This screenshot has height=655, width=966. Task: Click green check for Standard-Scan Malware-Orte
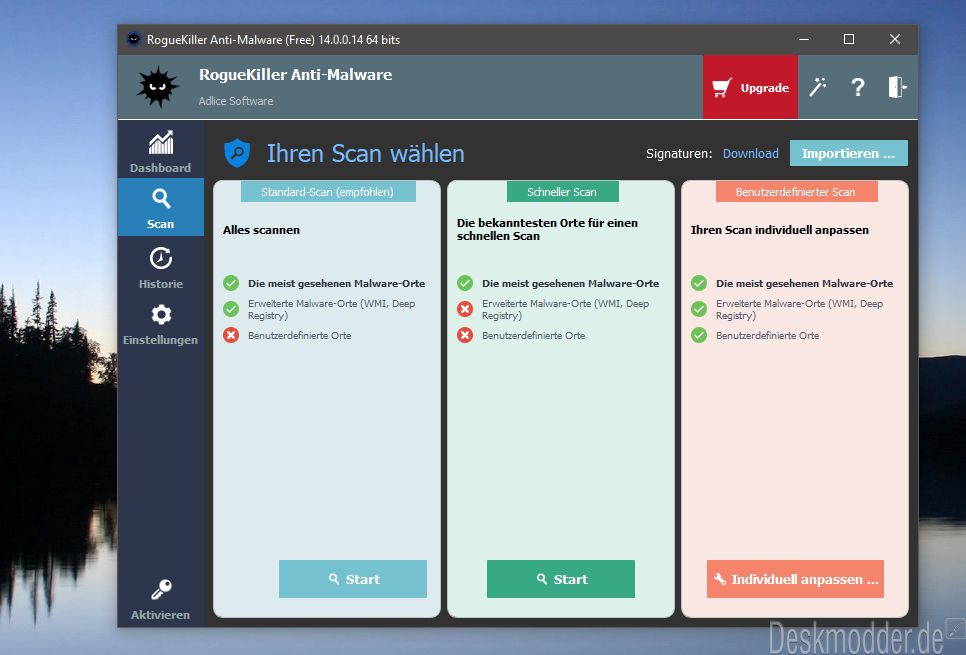(x=231, y=283)
